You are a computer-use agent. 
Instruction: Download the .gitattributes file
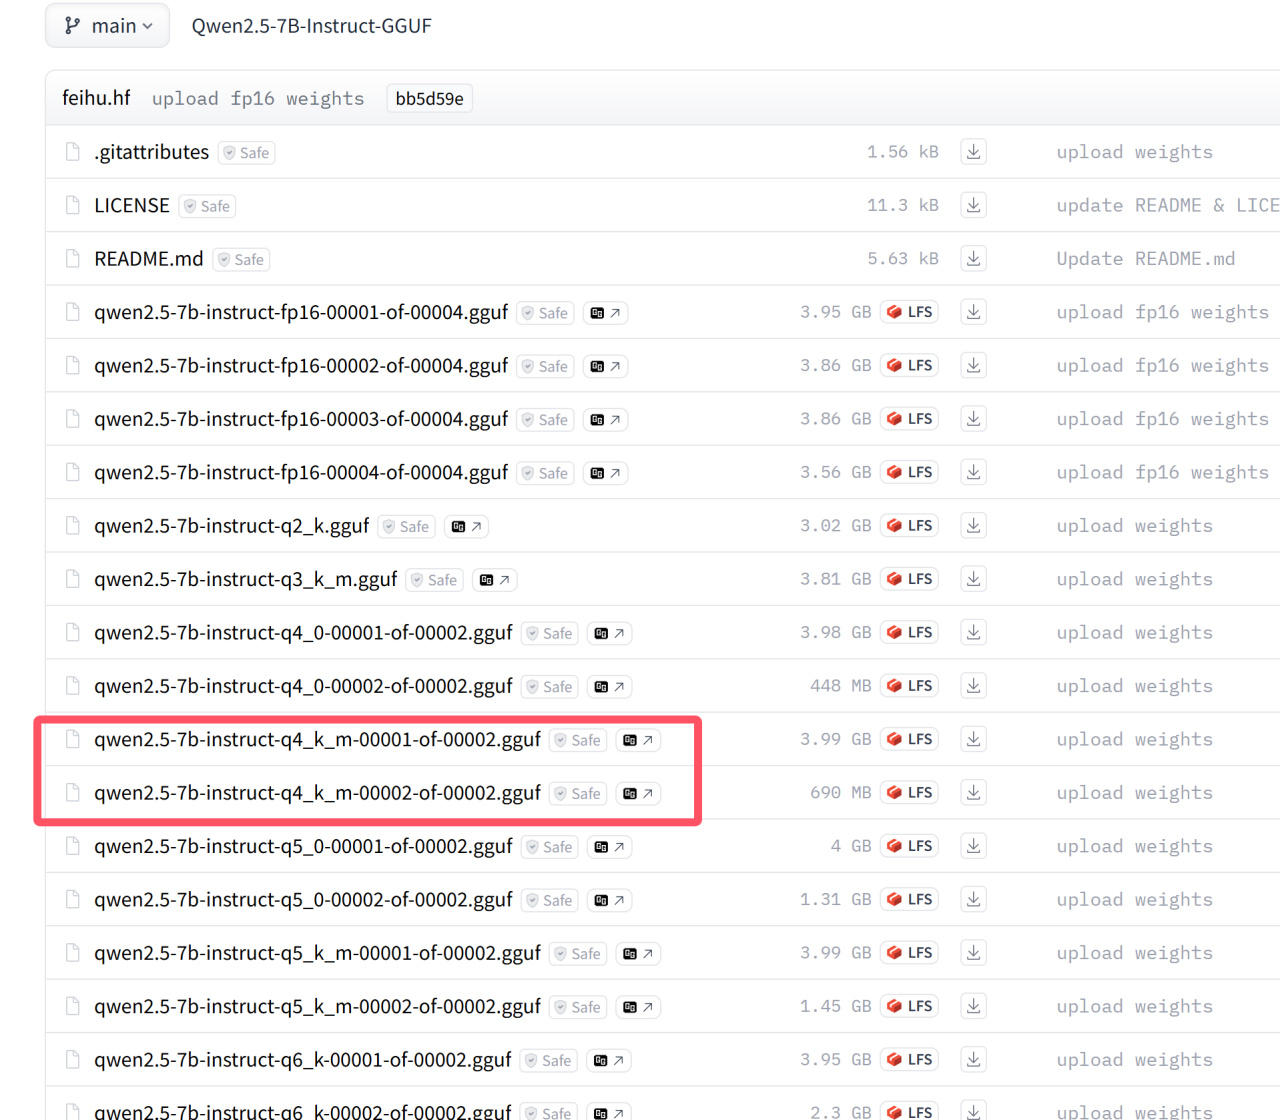pyautogui.click(x=973, y=152)
